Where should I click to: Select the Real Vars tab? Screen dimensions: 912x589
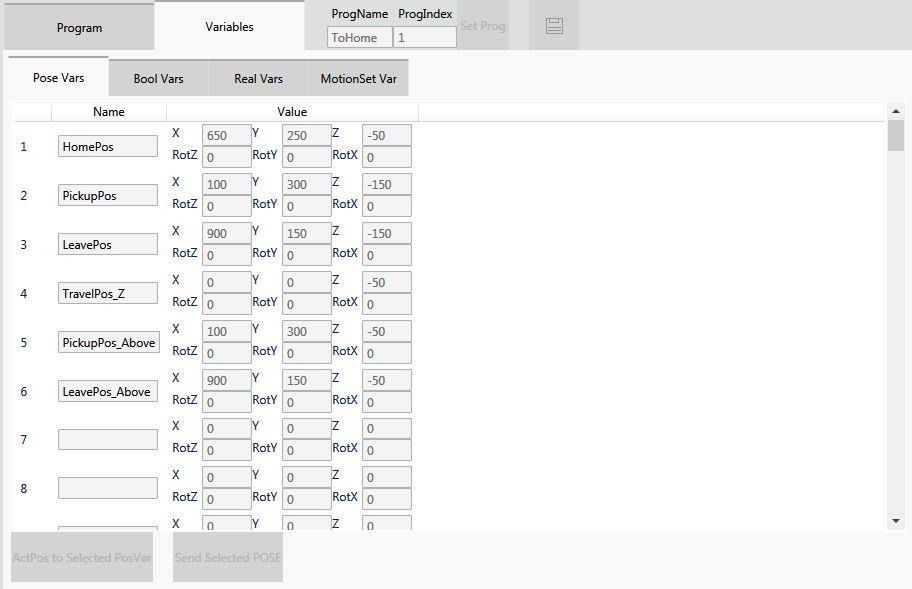click(x=258, y=78)
